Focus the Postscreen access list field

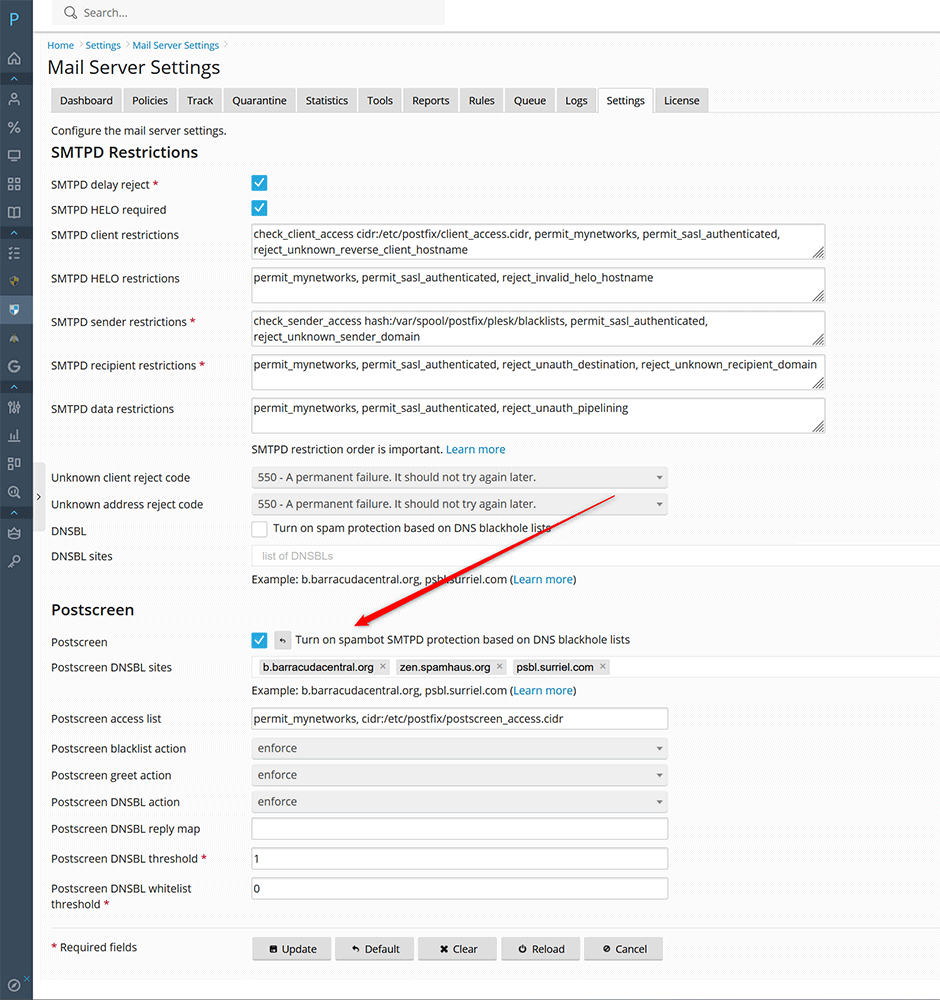point(459,719)
